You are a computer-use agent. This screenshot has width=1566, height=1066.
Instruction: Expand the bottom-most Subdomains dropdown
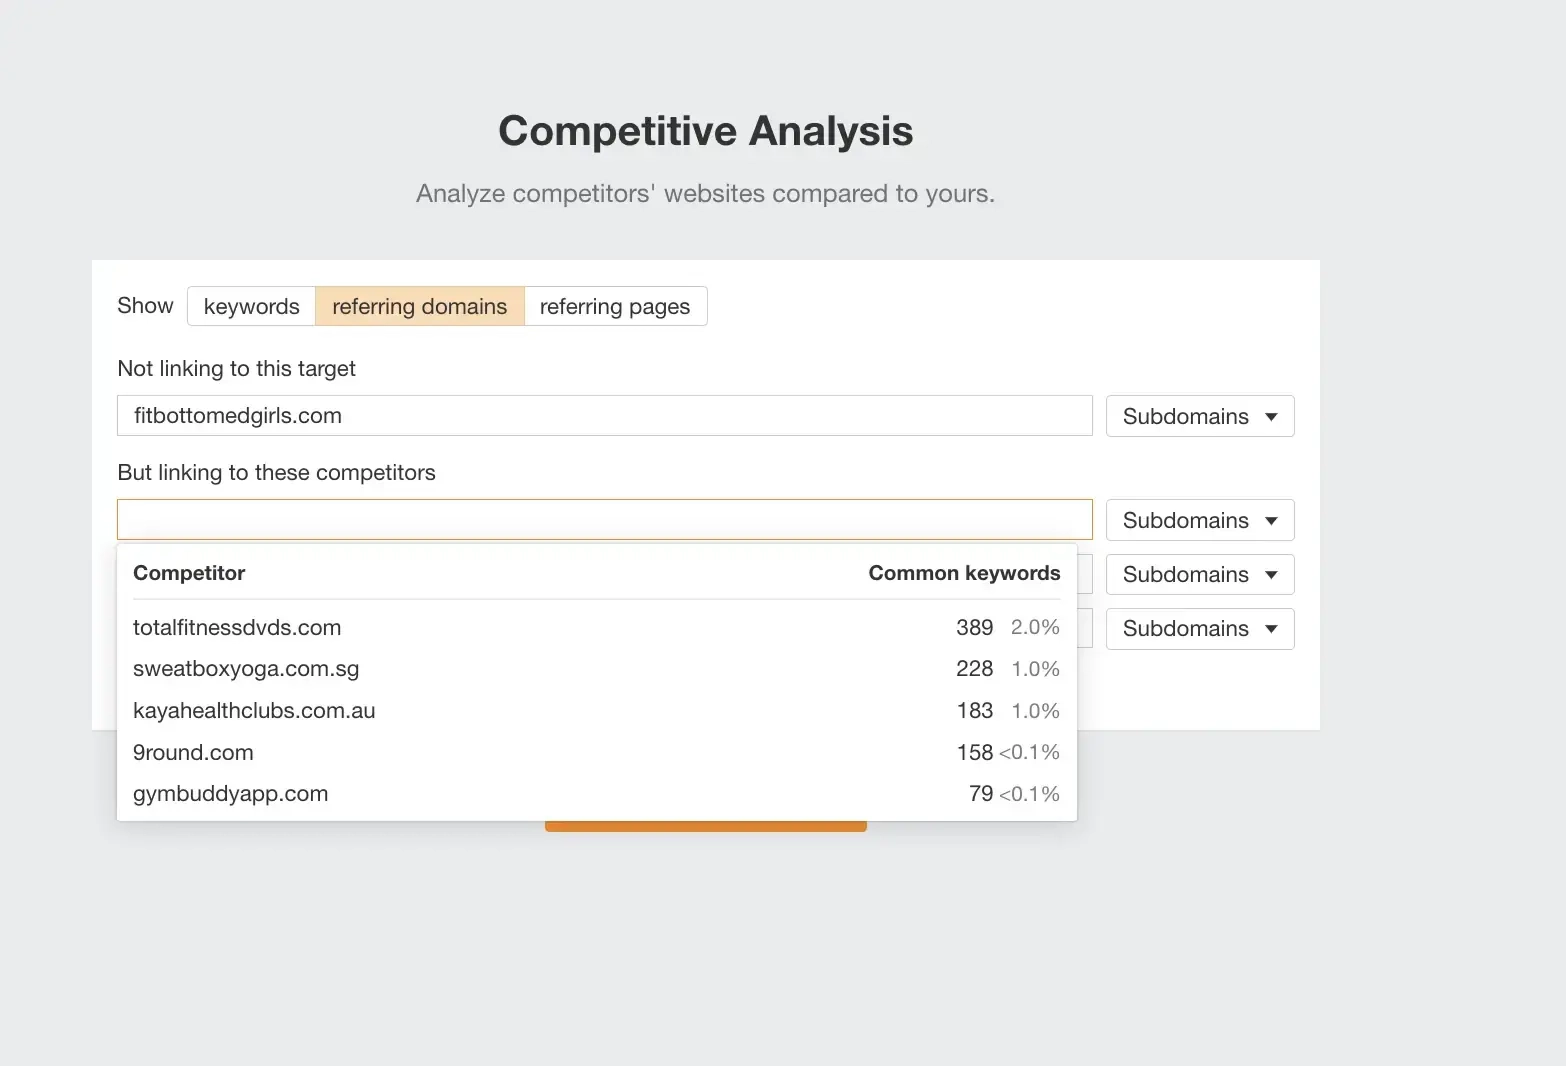point(1199,629)
